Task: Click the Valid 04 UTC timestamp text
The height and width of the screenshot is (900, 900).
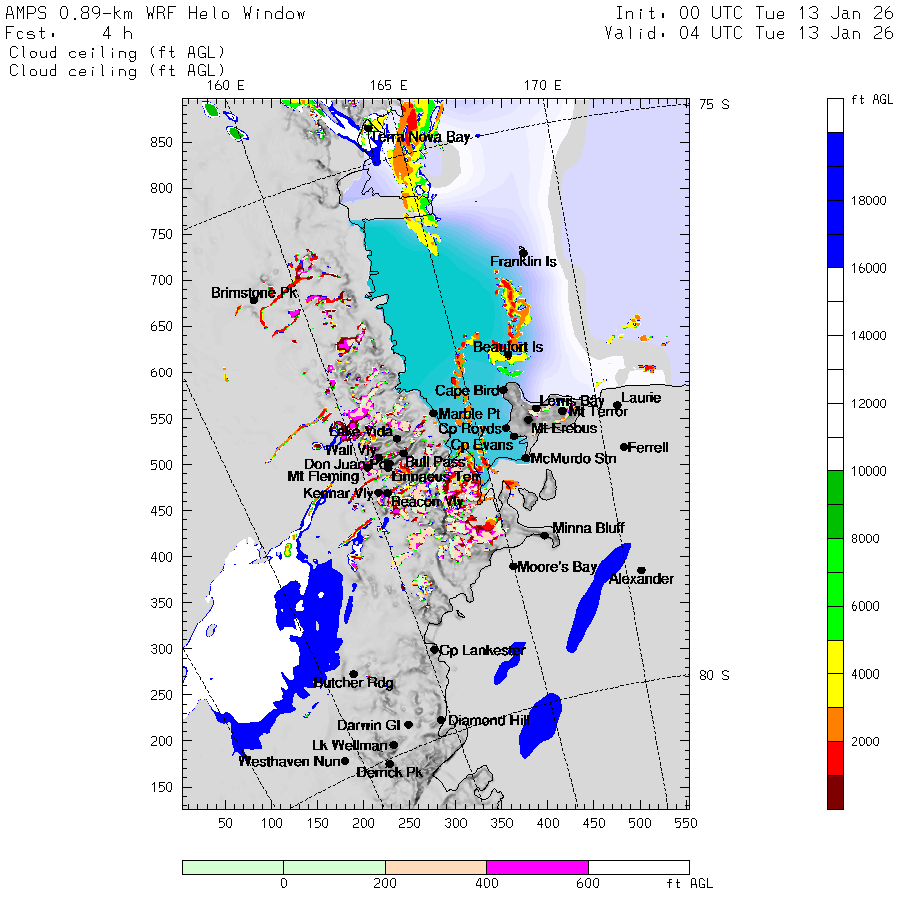Action: tap(748, 33)
